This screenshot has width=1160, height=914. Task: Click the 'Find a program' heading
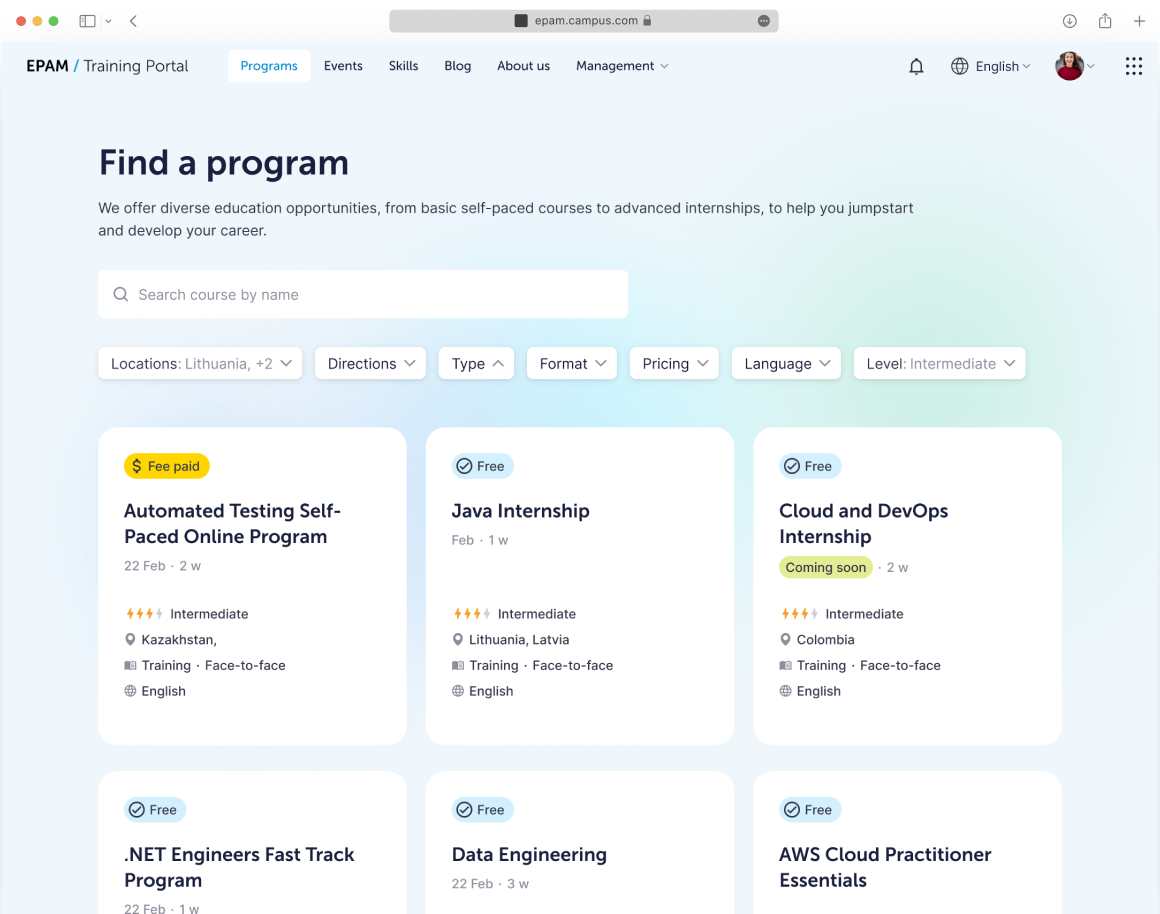223,163
